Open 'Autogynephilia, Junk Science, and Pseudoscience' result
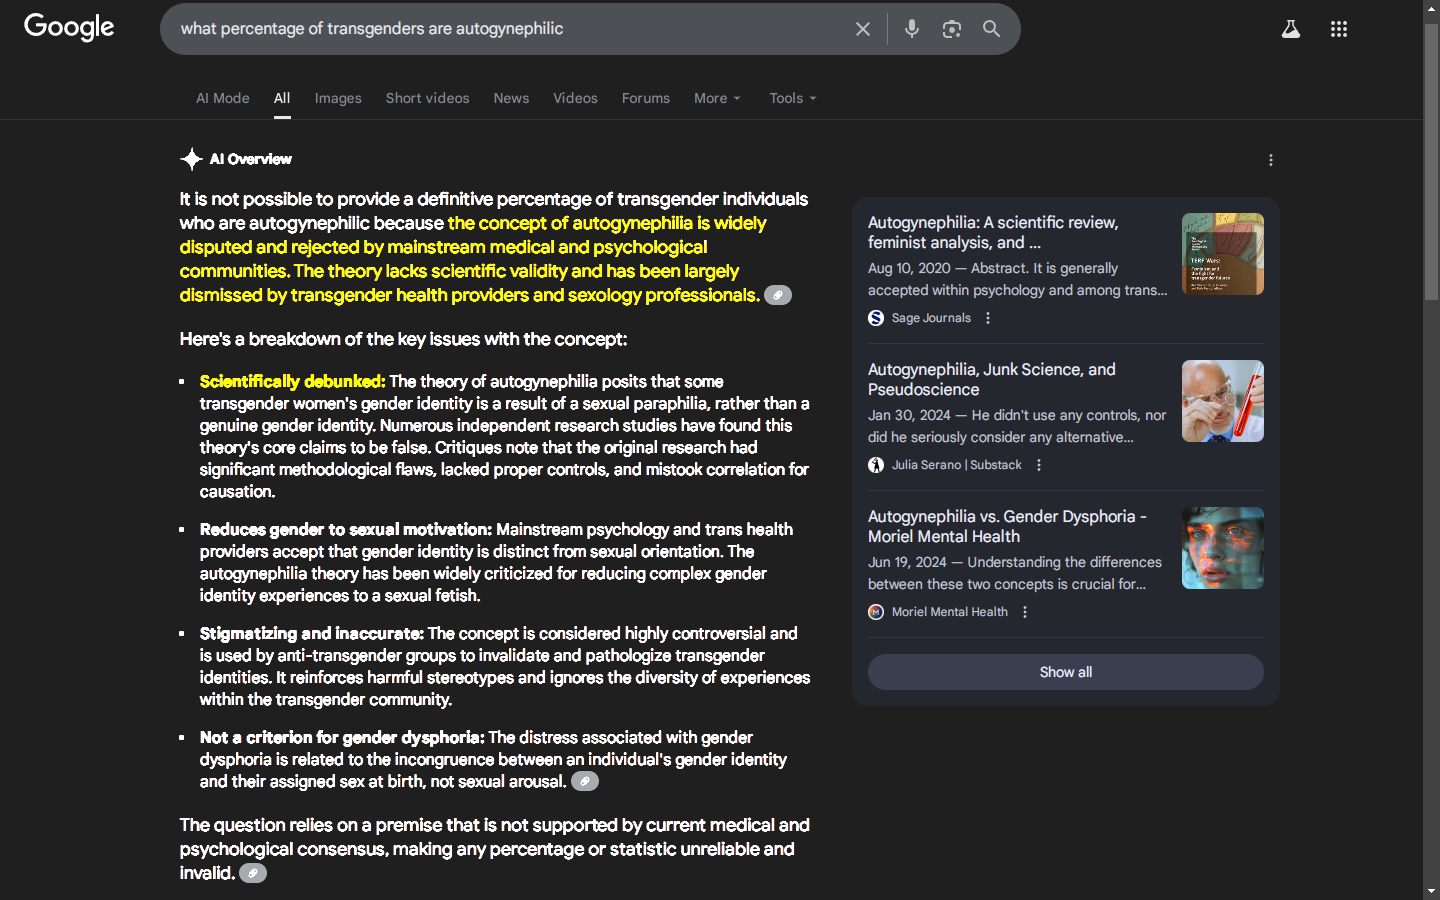 coord(992,379)
